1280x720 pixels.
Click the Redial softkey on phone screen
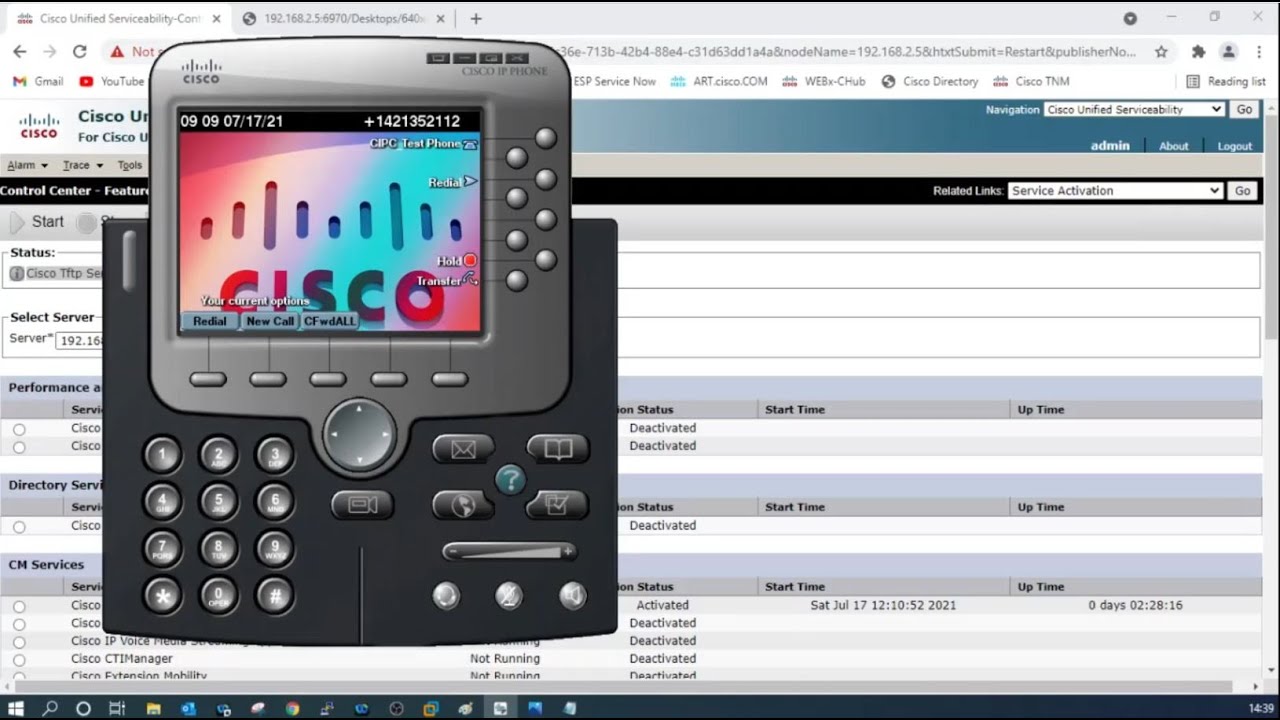tap(210, 321)
